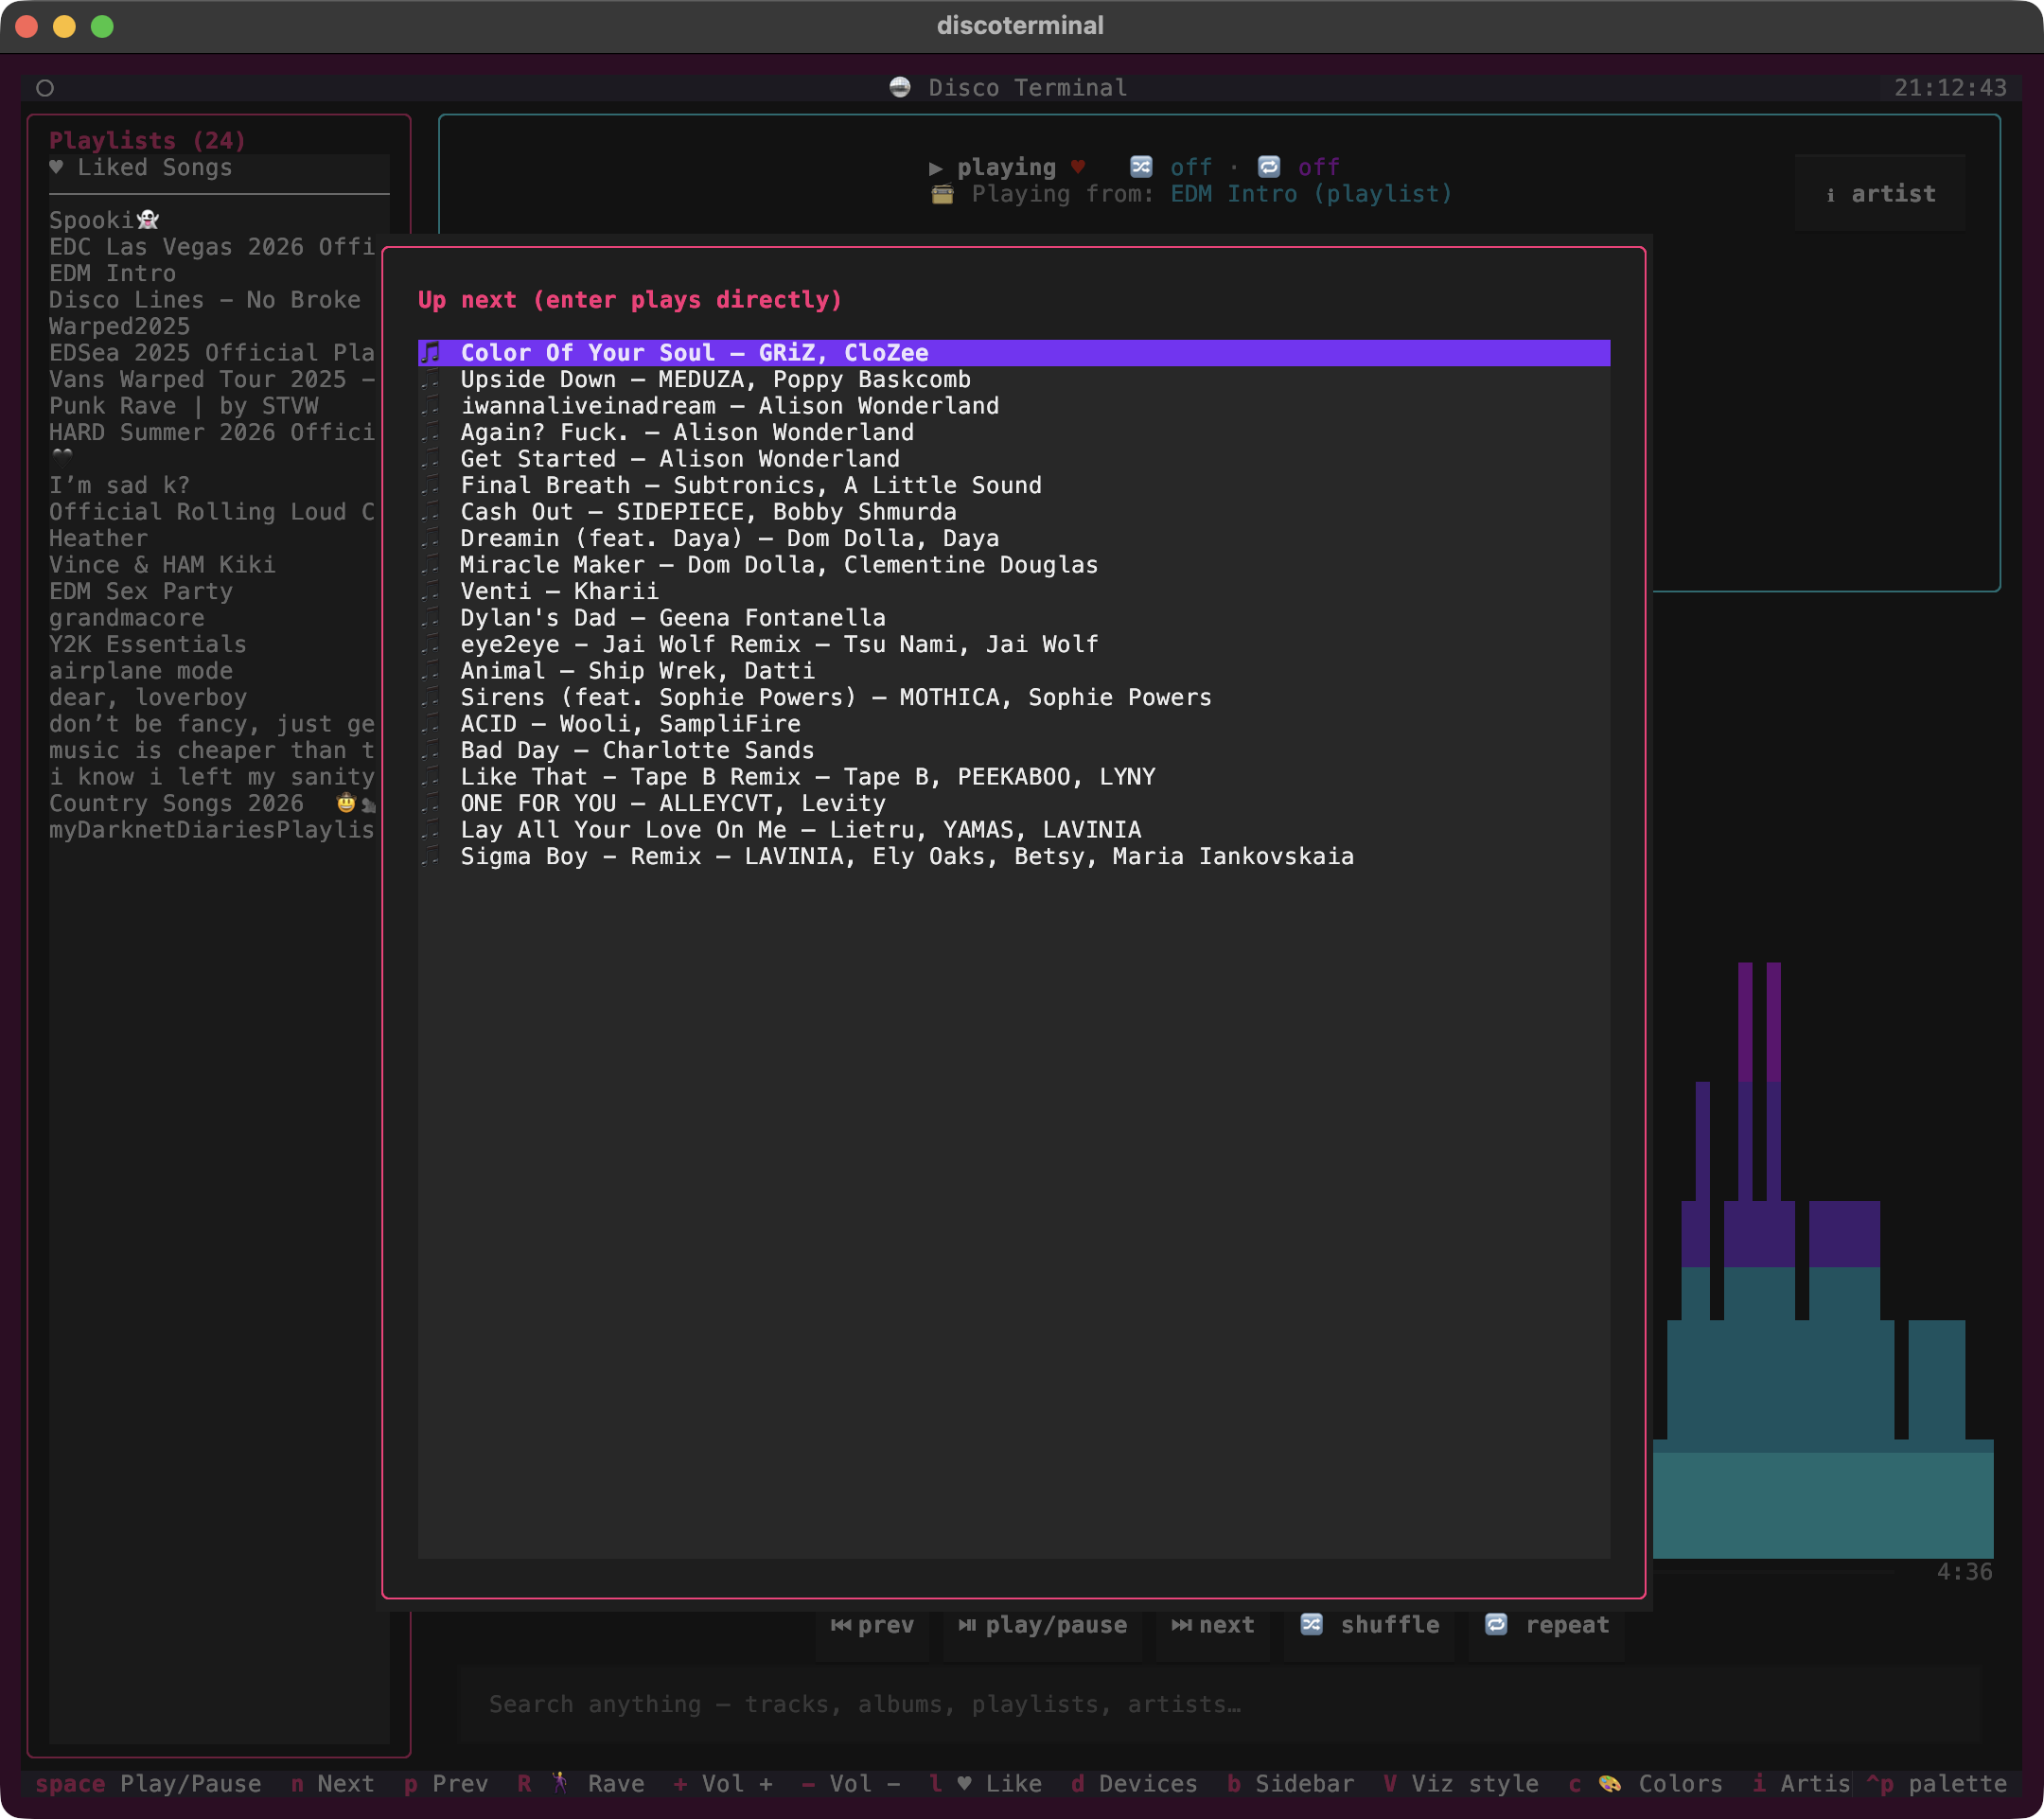
Task: Click the palette icon beside Colors shortcut
Action: [x=1609, y=1783]
